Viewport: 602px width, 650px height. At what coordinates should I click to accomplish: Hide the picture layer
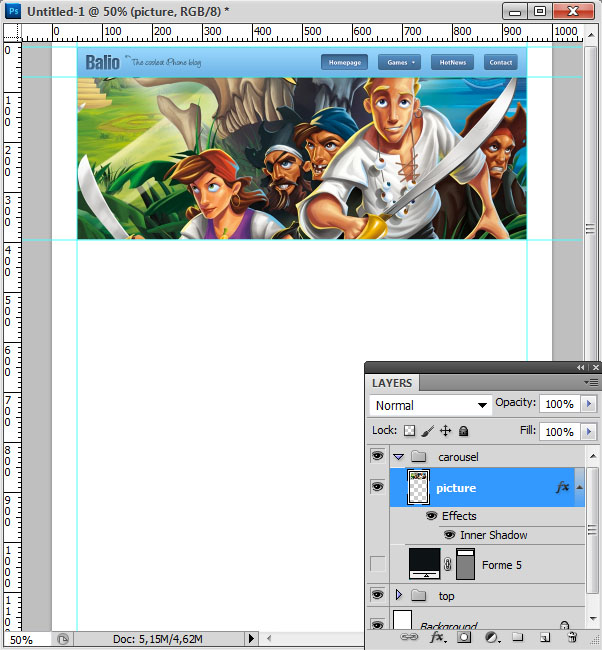coord(377,486)
